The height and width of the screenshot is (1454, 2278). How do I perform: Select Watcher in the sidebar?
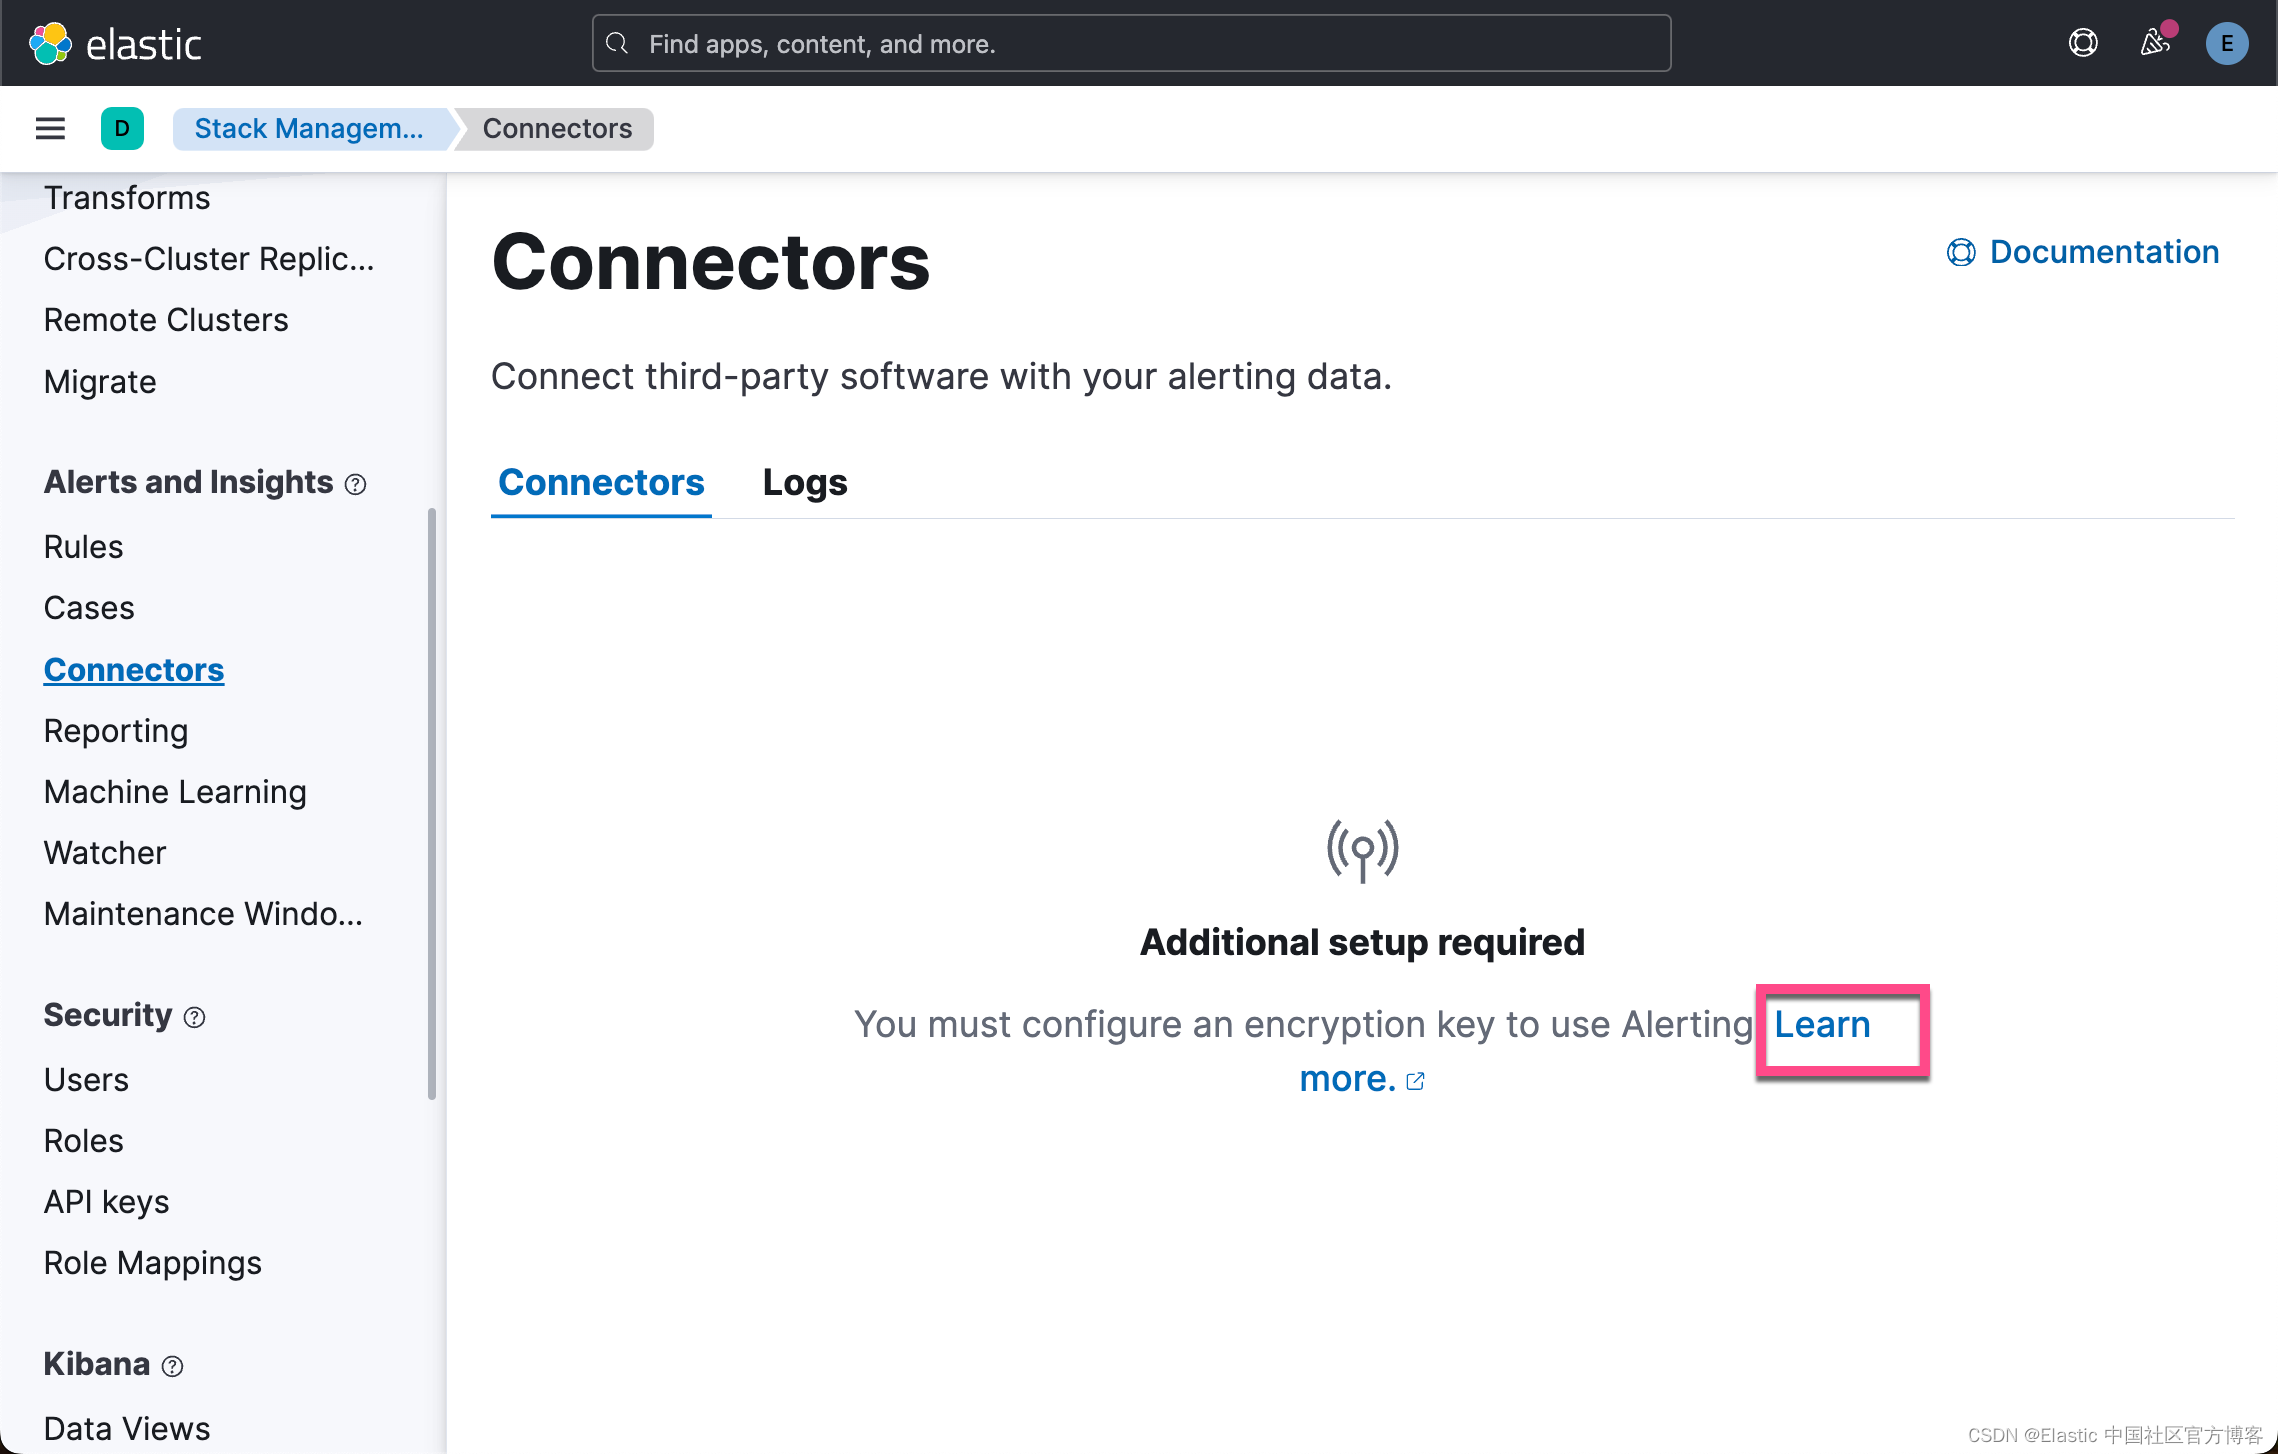pos(104,852)
